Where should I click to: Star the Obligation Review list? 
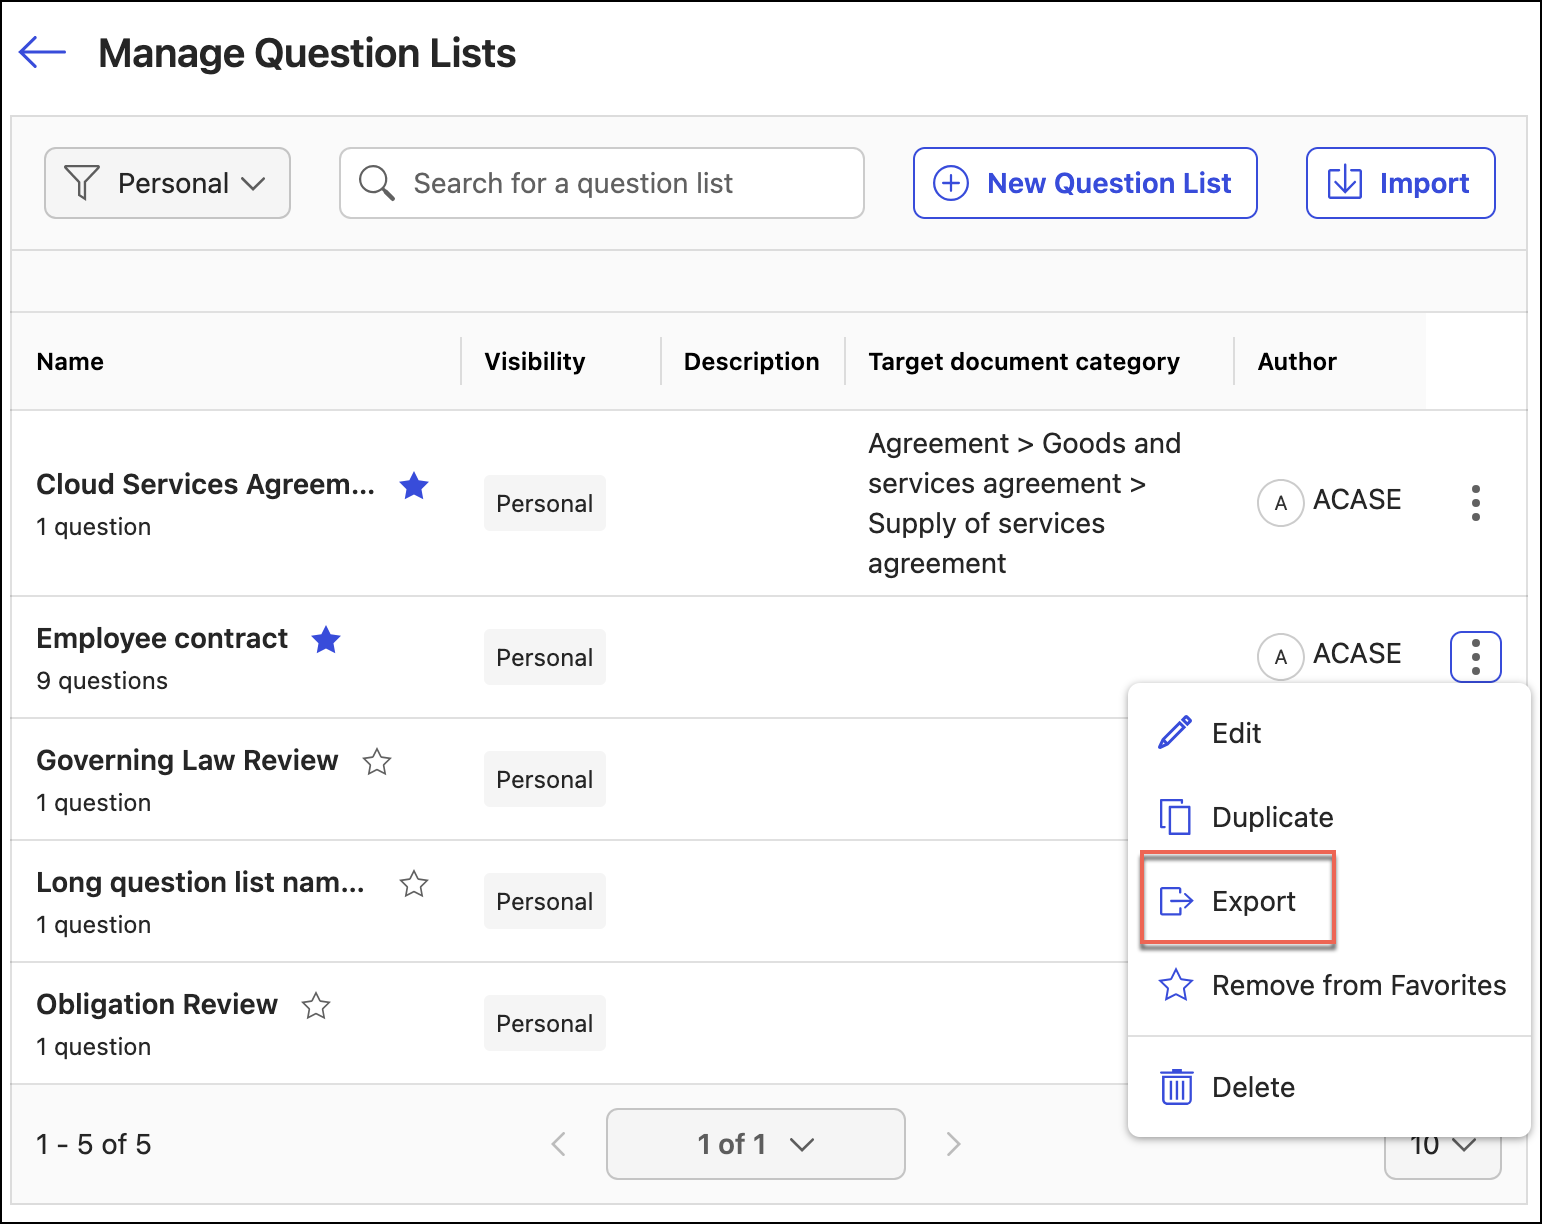[x=316, y=1006]
